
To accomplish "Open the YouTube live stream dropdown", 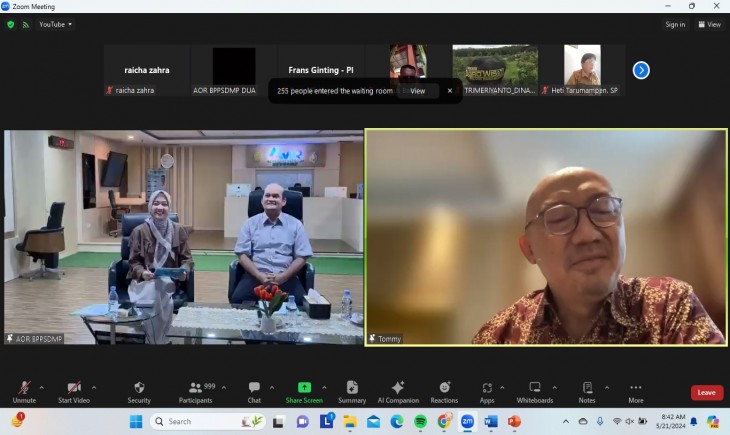I will click(x=55, y=24).
